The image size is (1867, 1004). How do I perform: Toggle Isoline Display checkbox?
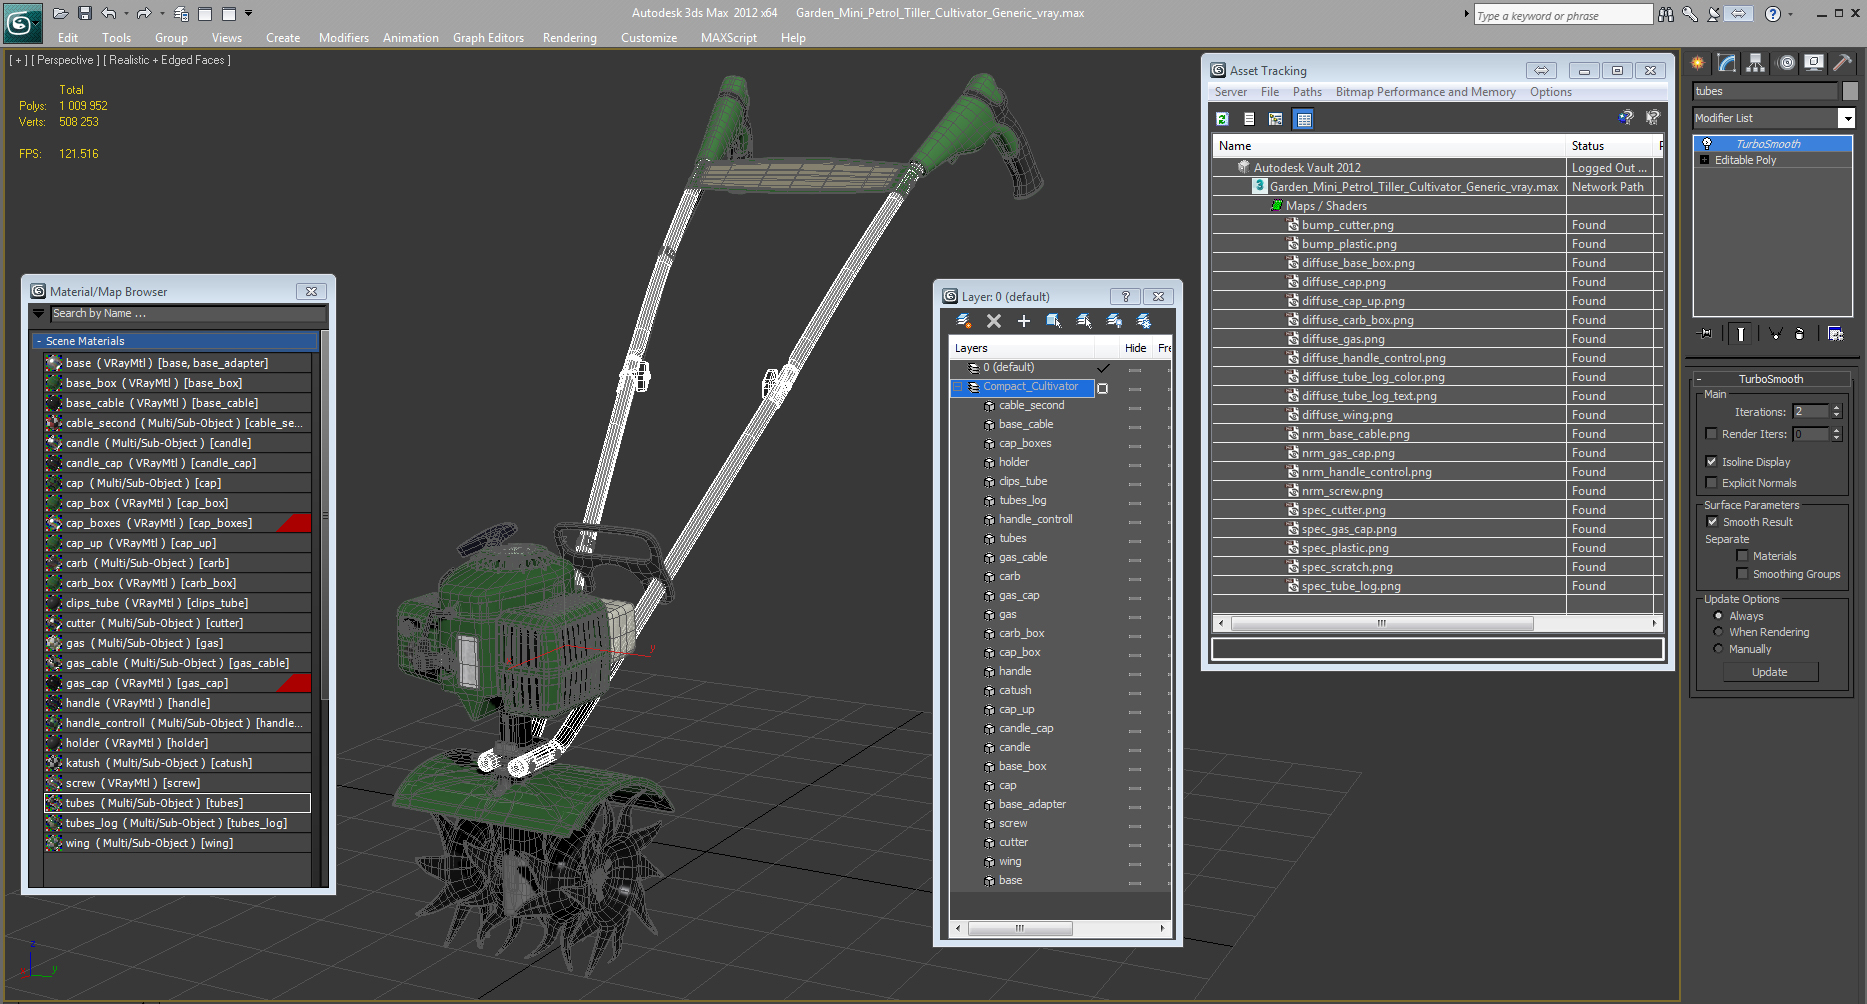point(1711,462)
